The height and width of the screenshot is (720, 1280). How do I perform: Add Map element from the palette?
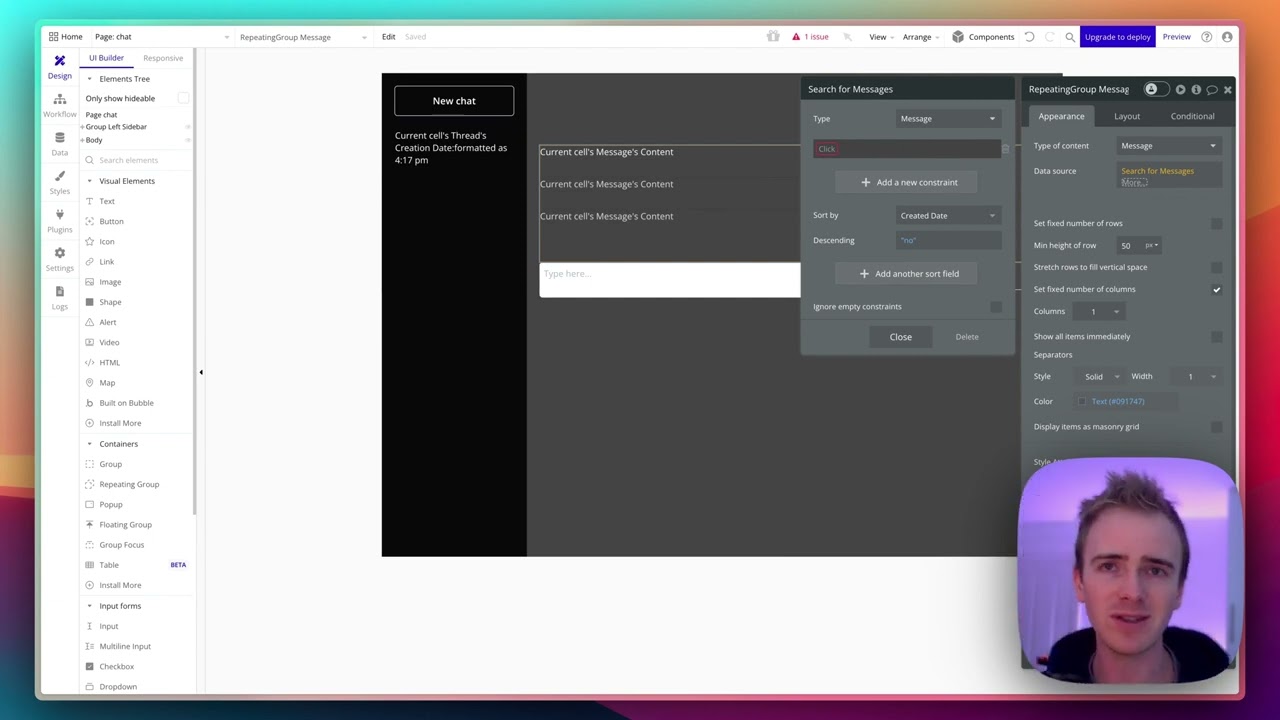pyautogui.click(x=107, y=382)
